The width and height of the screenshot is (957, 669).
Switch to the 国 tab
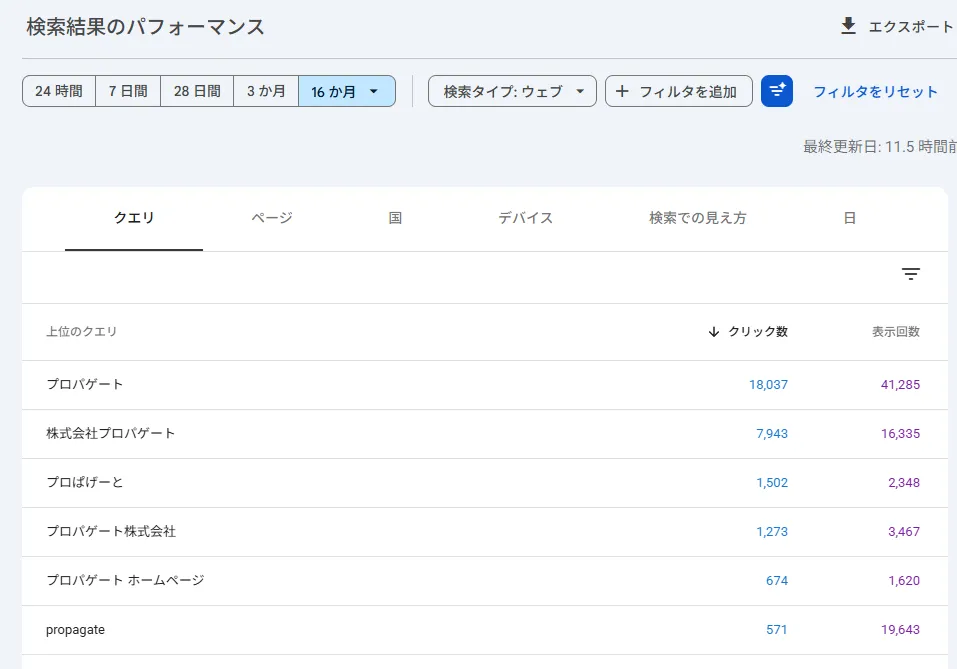[x=395, y=218]
